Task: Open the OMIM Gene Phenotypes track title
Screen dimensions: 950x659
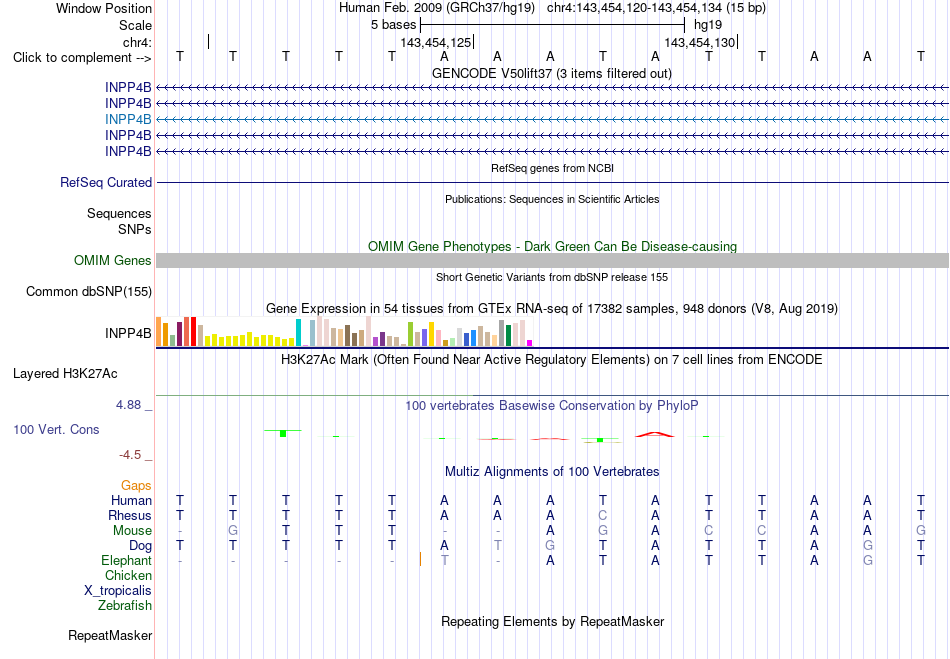Action: [552, 247]
